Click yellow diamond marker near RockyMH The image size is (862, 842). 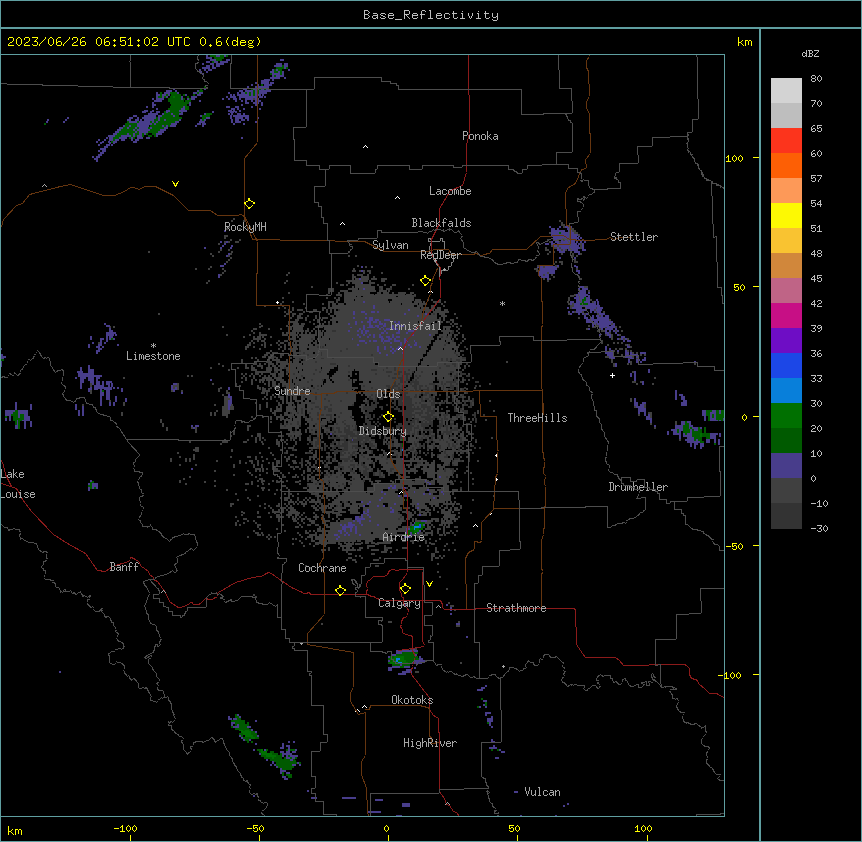[249, 204]
